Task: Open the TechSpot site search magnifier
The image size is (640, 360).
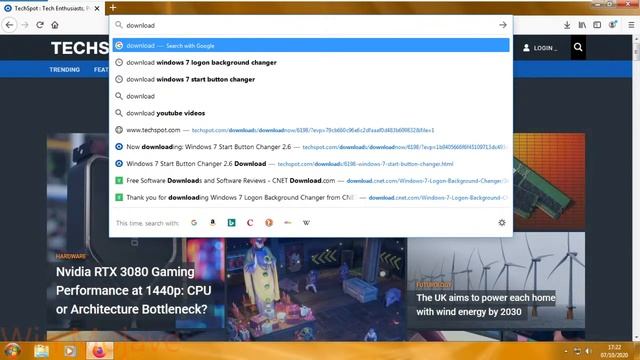Action: [x=578, y=47]
